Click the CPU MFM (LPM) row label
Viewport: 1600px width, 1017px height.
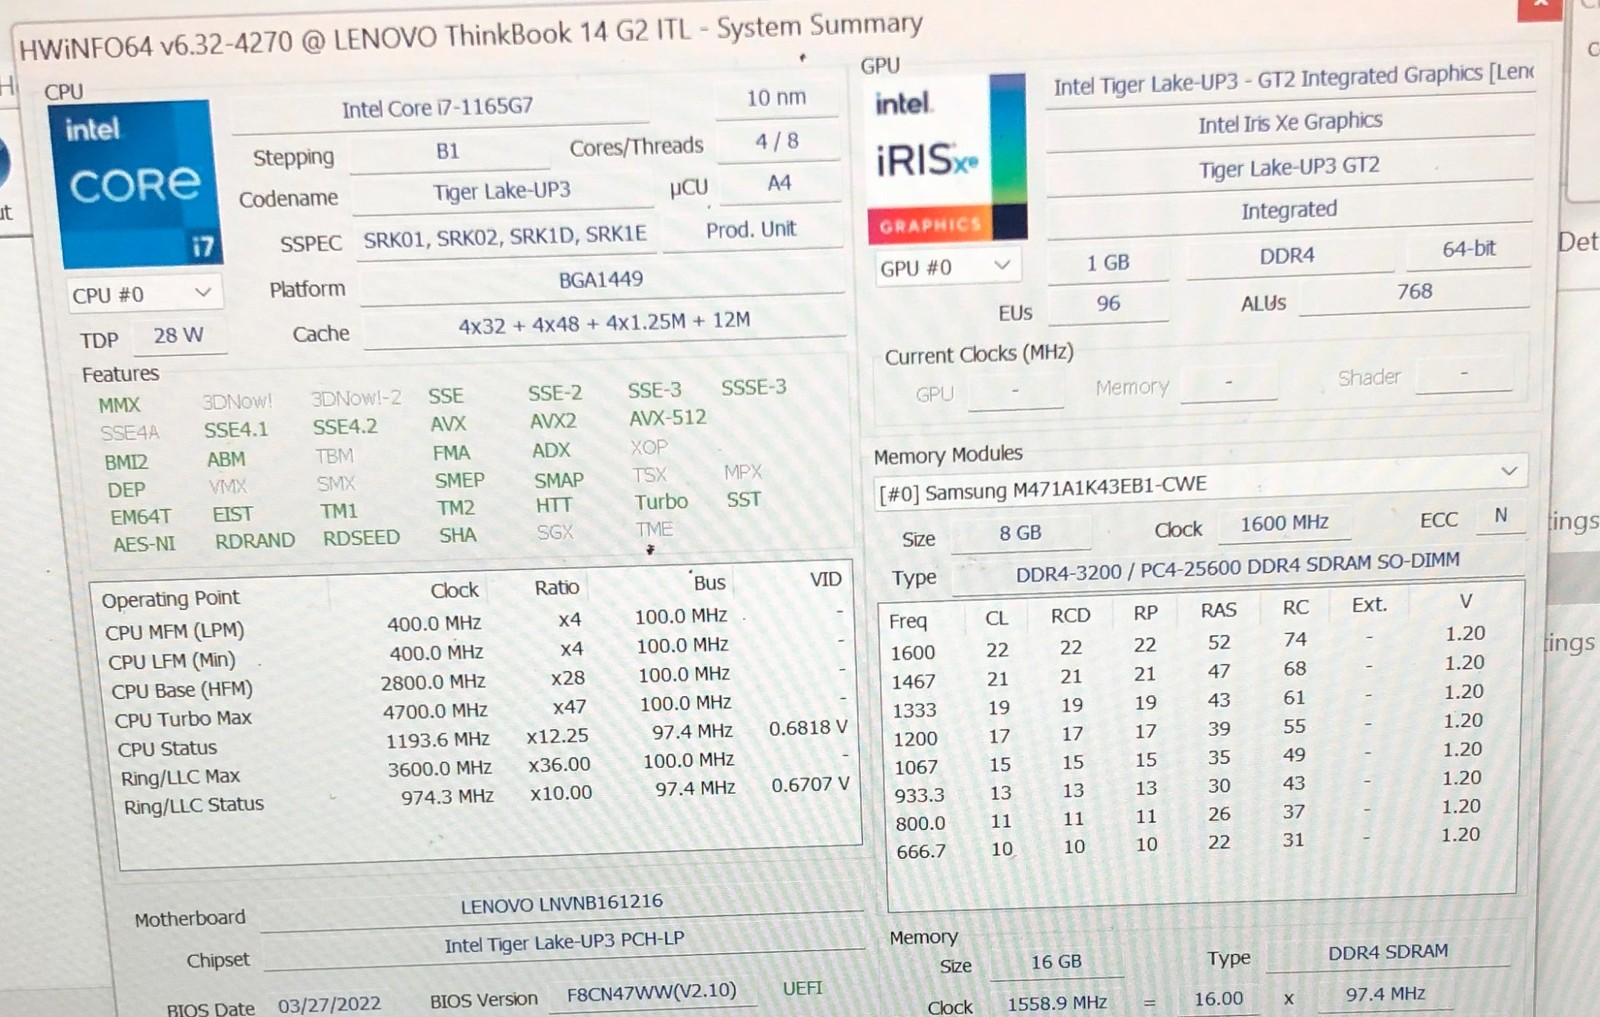(175, 632)
